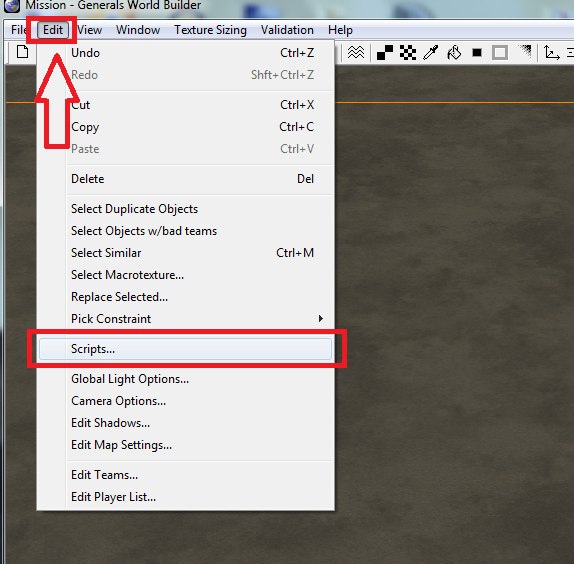Click the Generals World Builder title icon

(x=11, y=5)
